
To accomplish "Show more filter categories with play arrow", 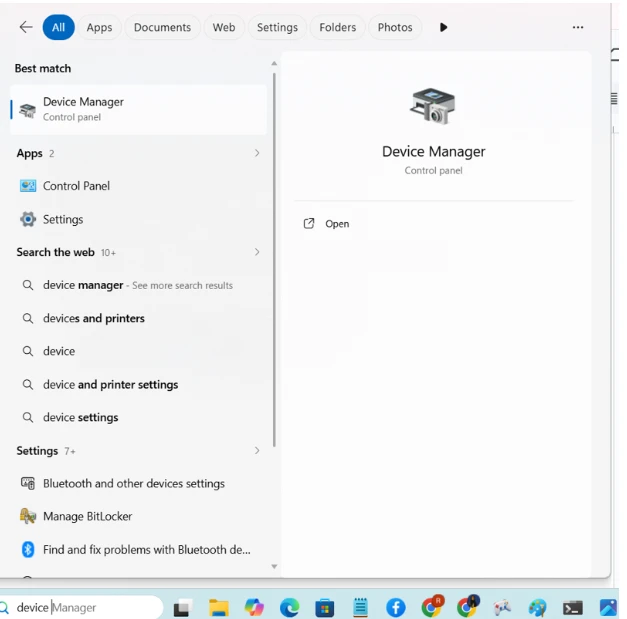I will pos(443,27).
